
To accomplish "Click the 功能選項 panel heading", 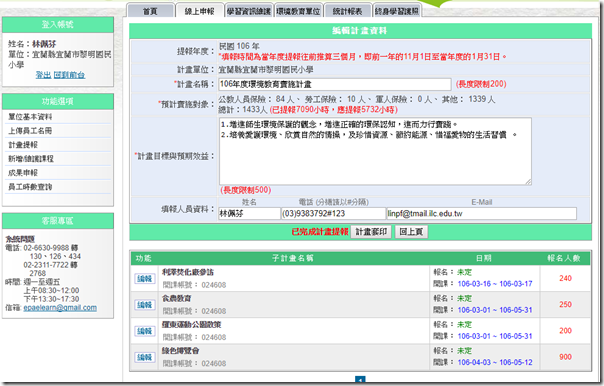I will coord(58,101).
